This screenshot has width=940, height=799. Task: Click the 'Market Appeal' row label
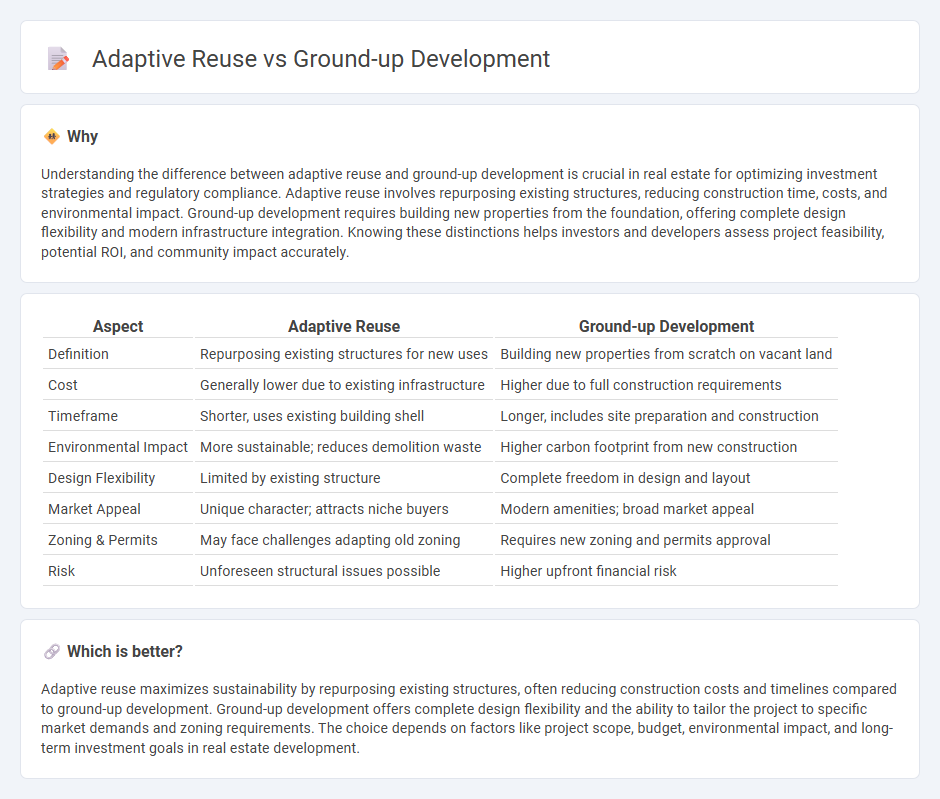(94, 509)
